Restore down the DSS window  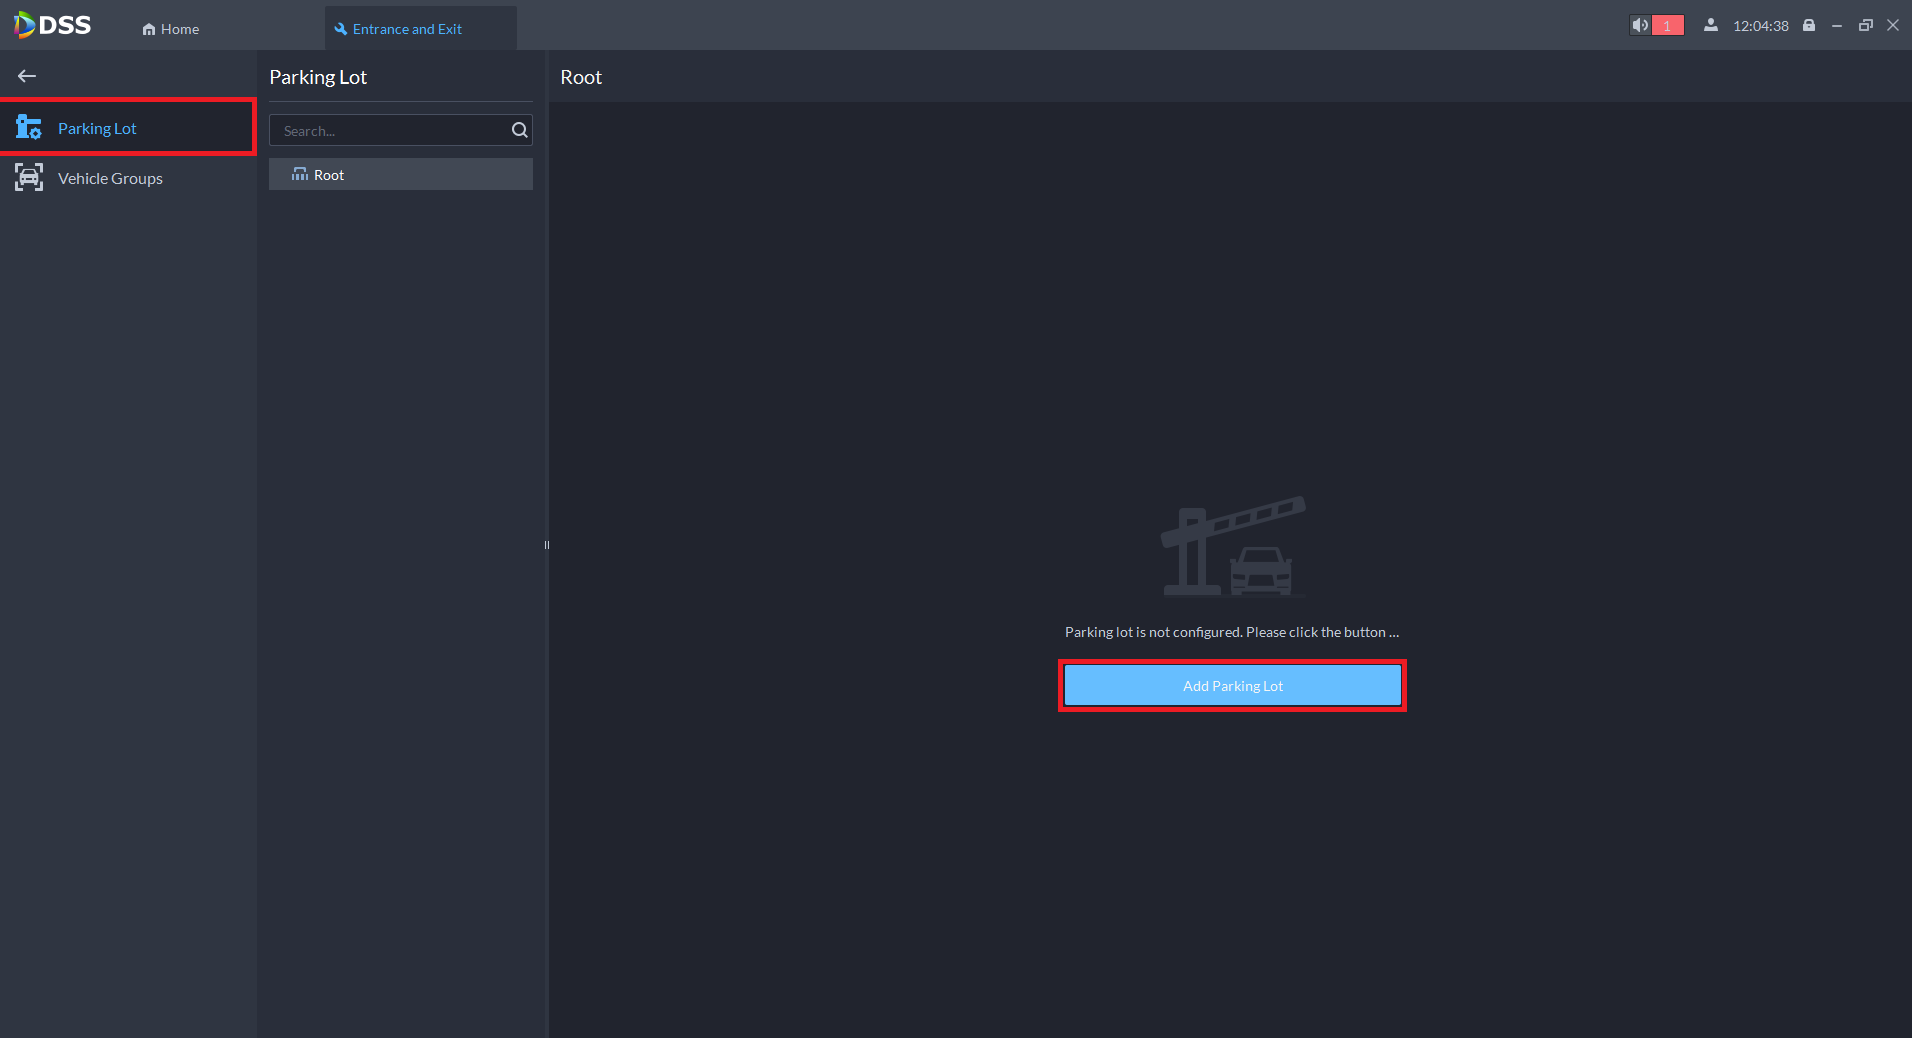tap(1865, 26)
